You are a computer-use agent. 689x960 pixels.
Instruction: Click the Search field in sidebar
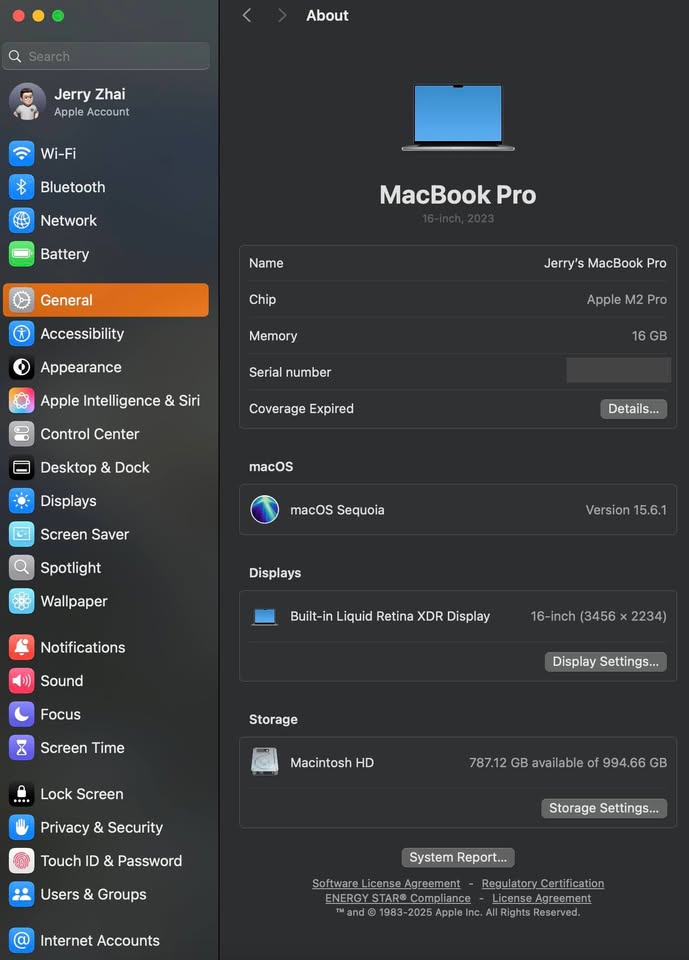[106, 57]
